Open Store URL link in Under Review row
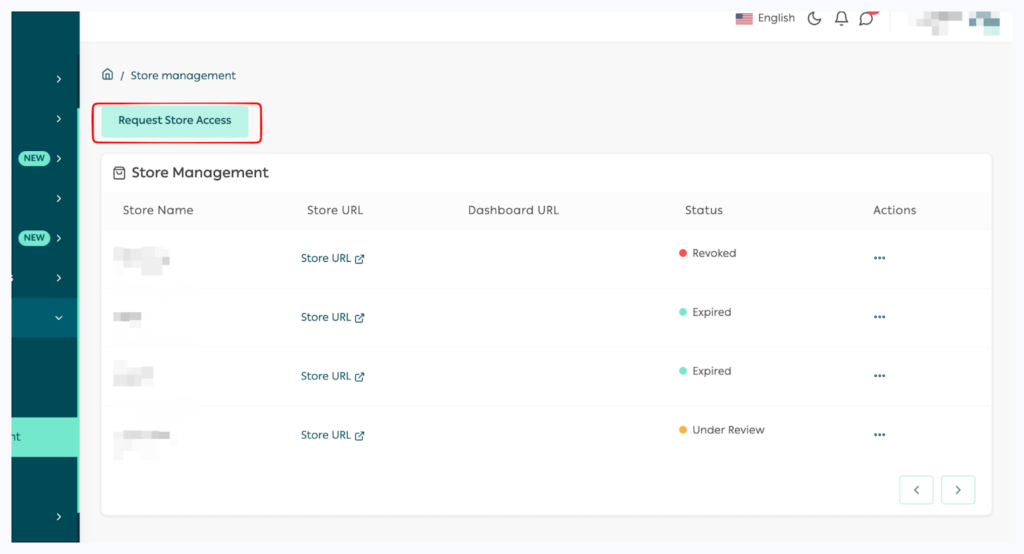 [332, 435]
